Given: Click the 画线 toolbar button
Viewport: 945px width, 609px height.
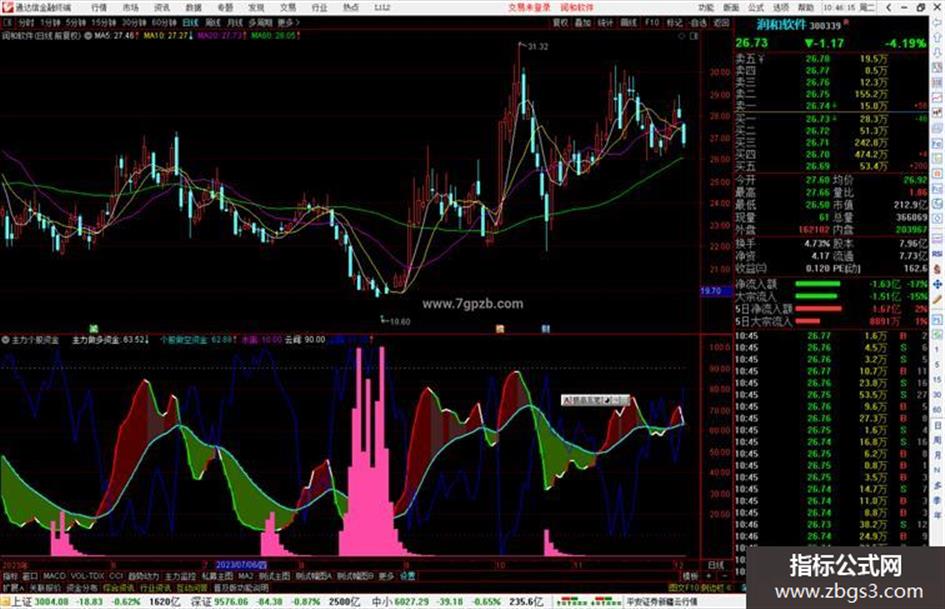Looking at the screenshot, I should click(629, 22).
